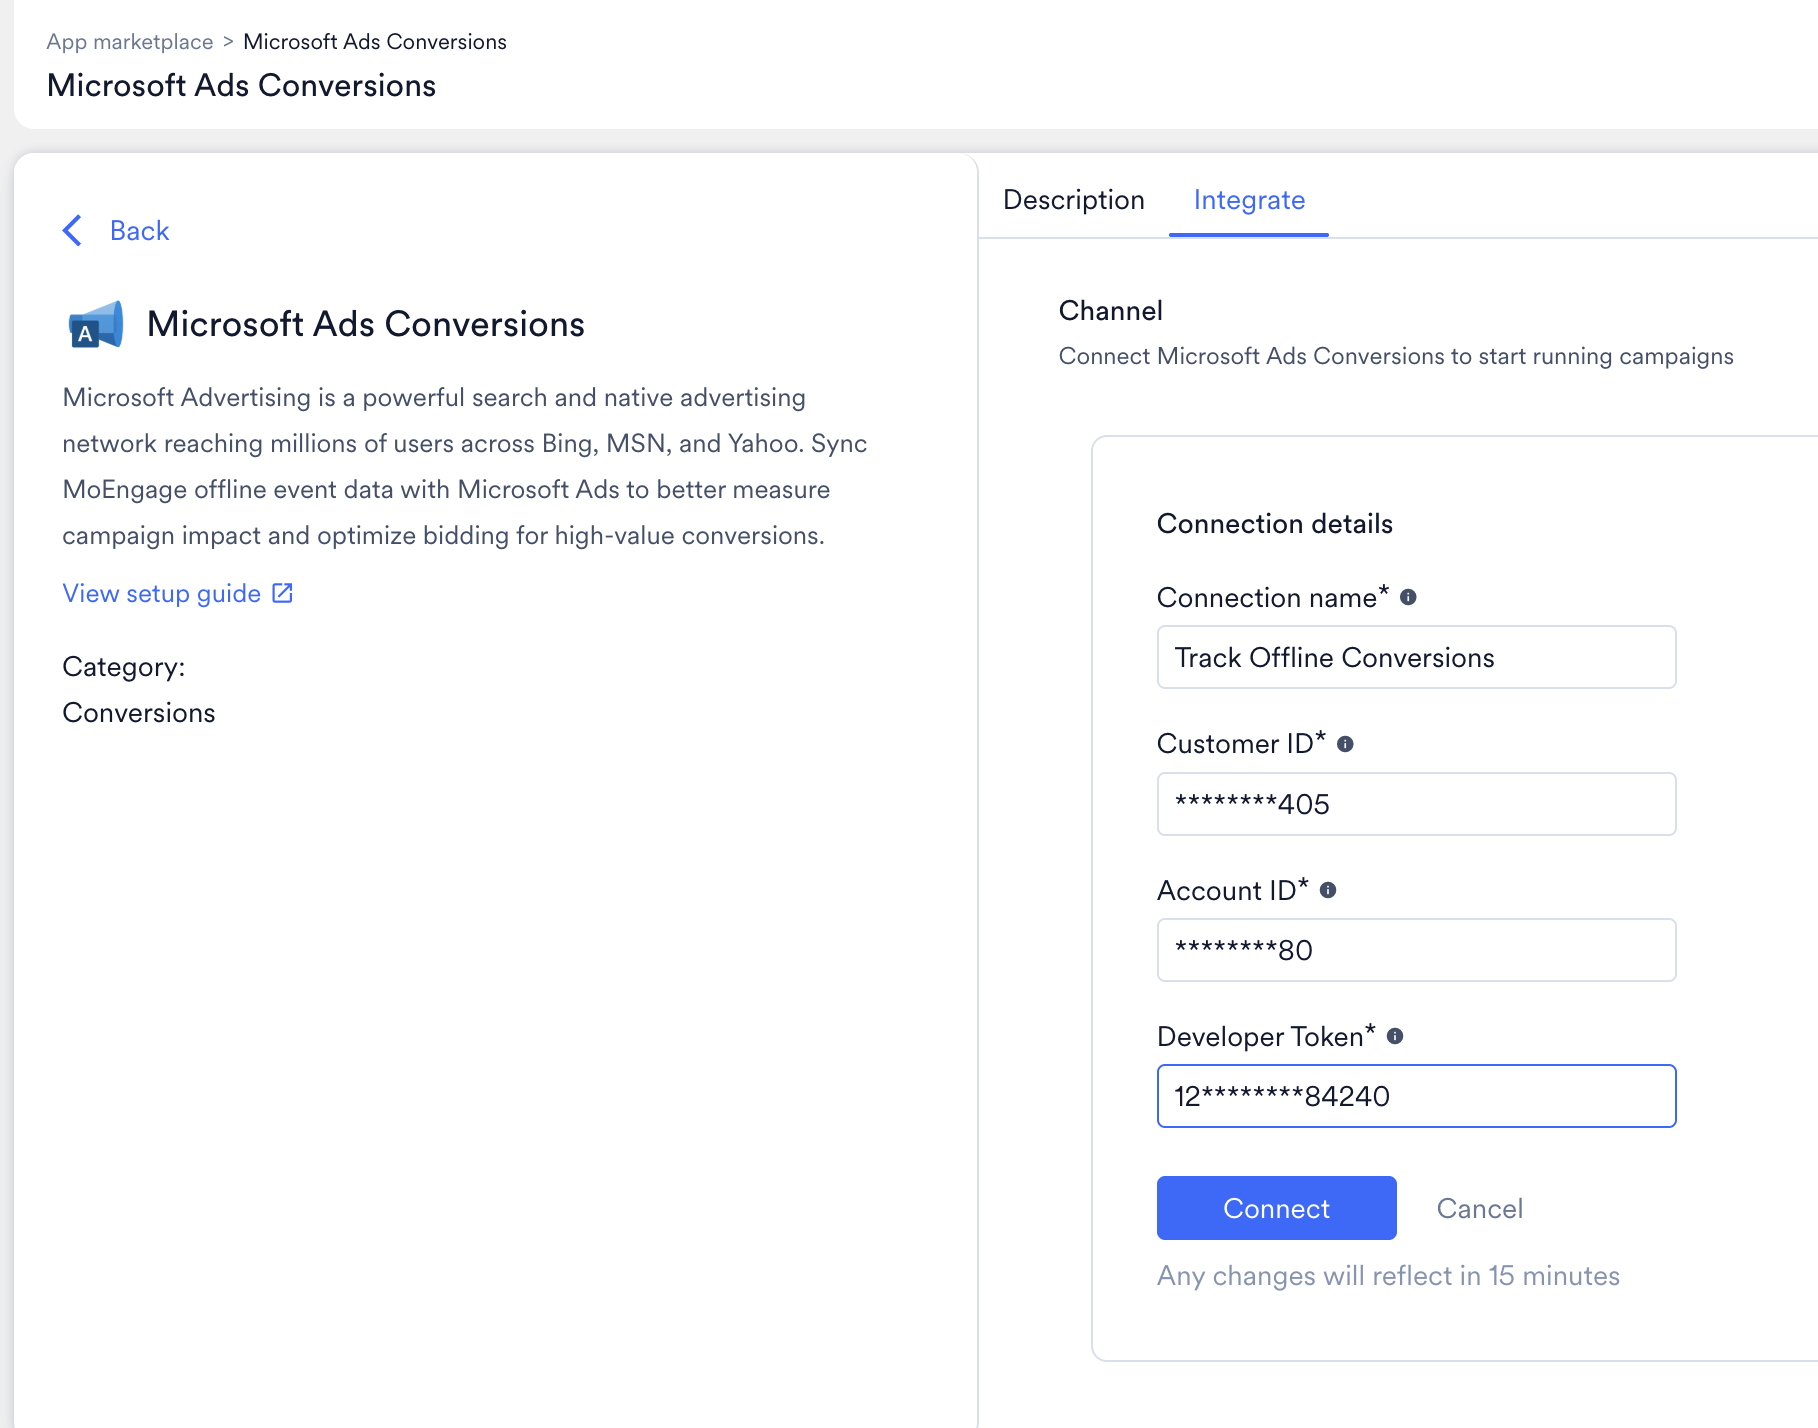Edit the Account ID input field
The height and width of the screenshot is (1428, 1818).
(x=1416, y=950)
